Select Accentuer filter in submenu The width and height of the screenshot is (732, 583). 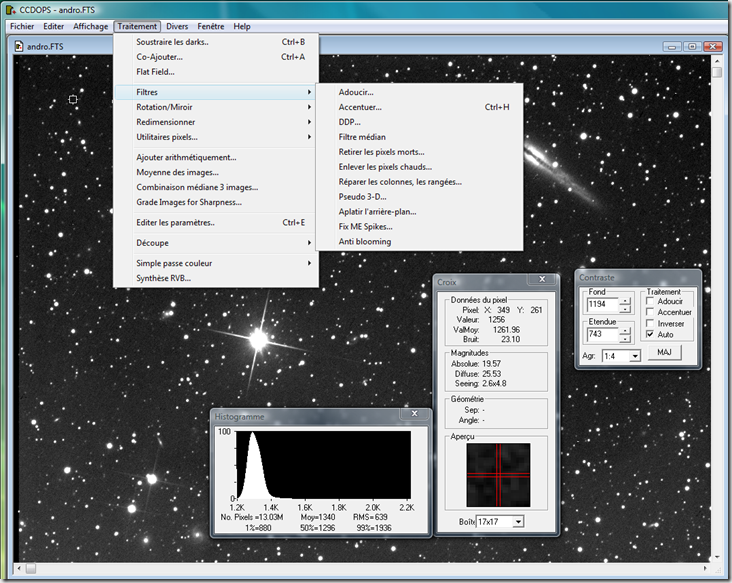click(419, 107)
